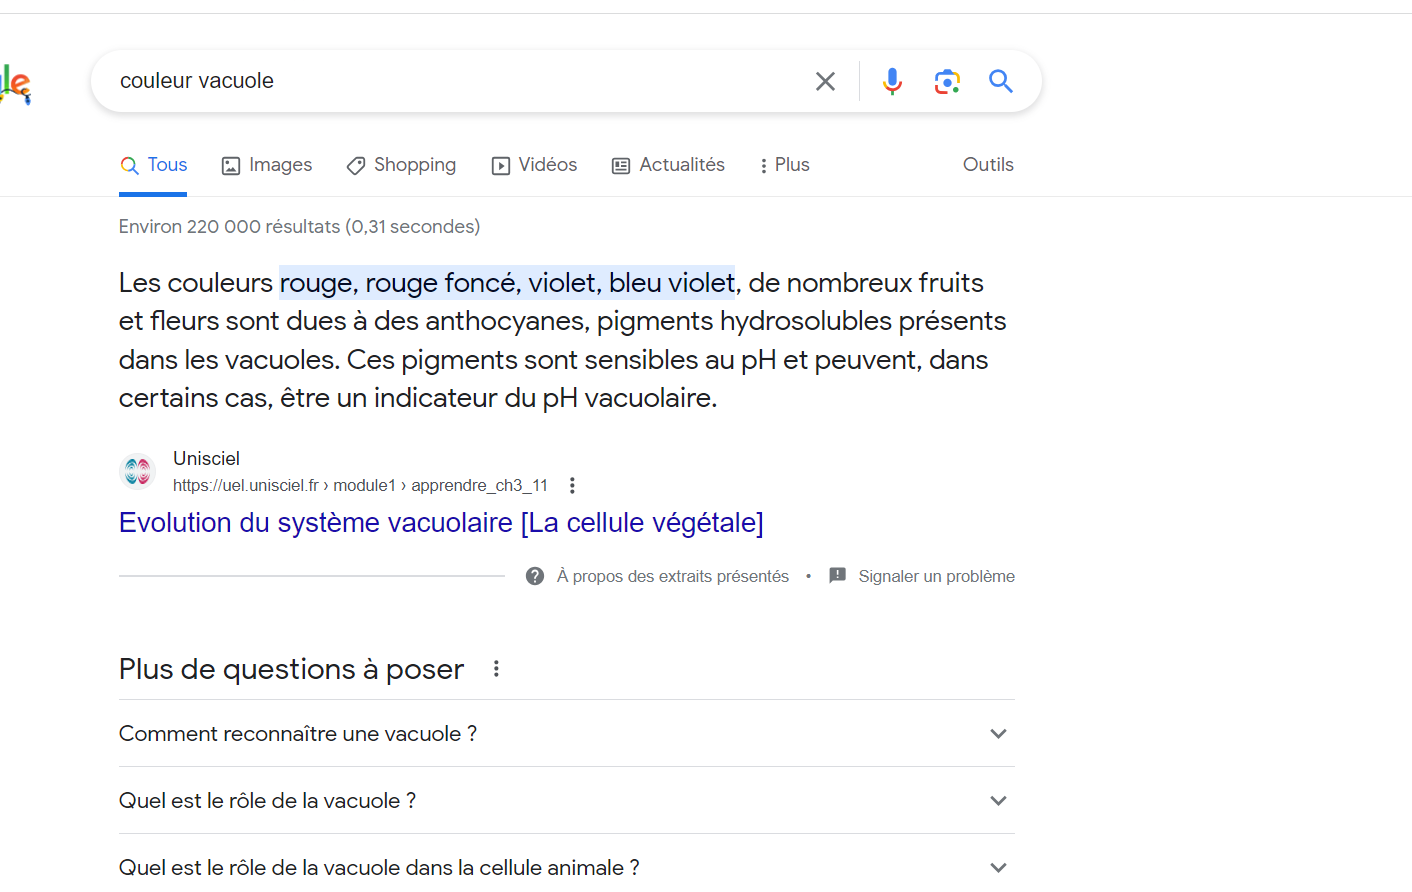Viewport: 1412px width, 892px height.
Task: Open Google Lens camera search
Action: point(947,81)
